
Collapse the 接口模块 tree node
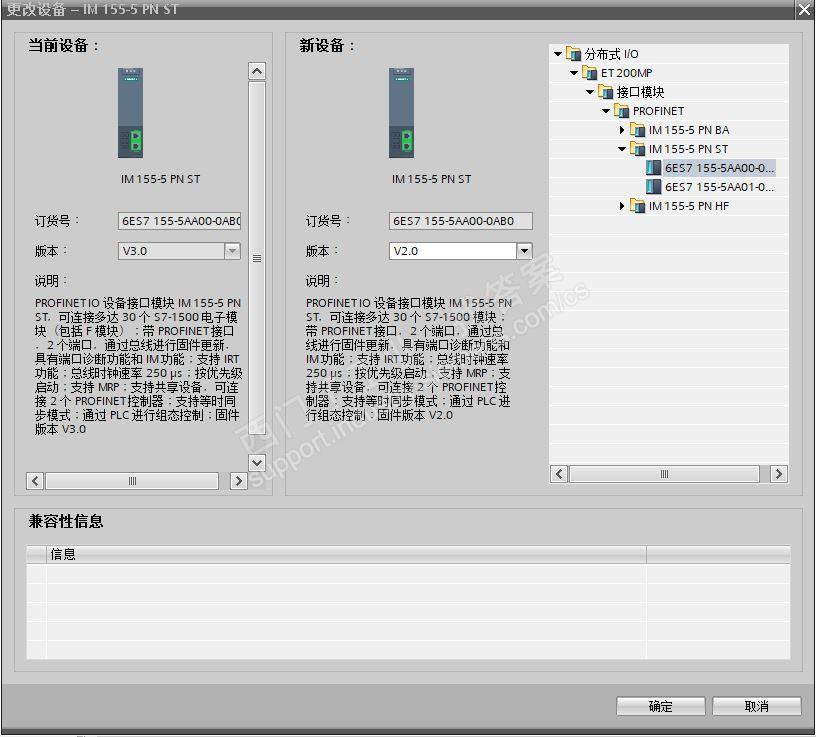click(590, 92)
